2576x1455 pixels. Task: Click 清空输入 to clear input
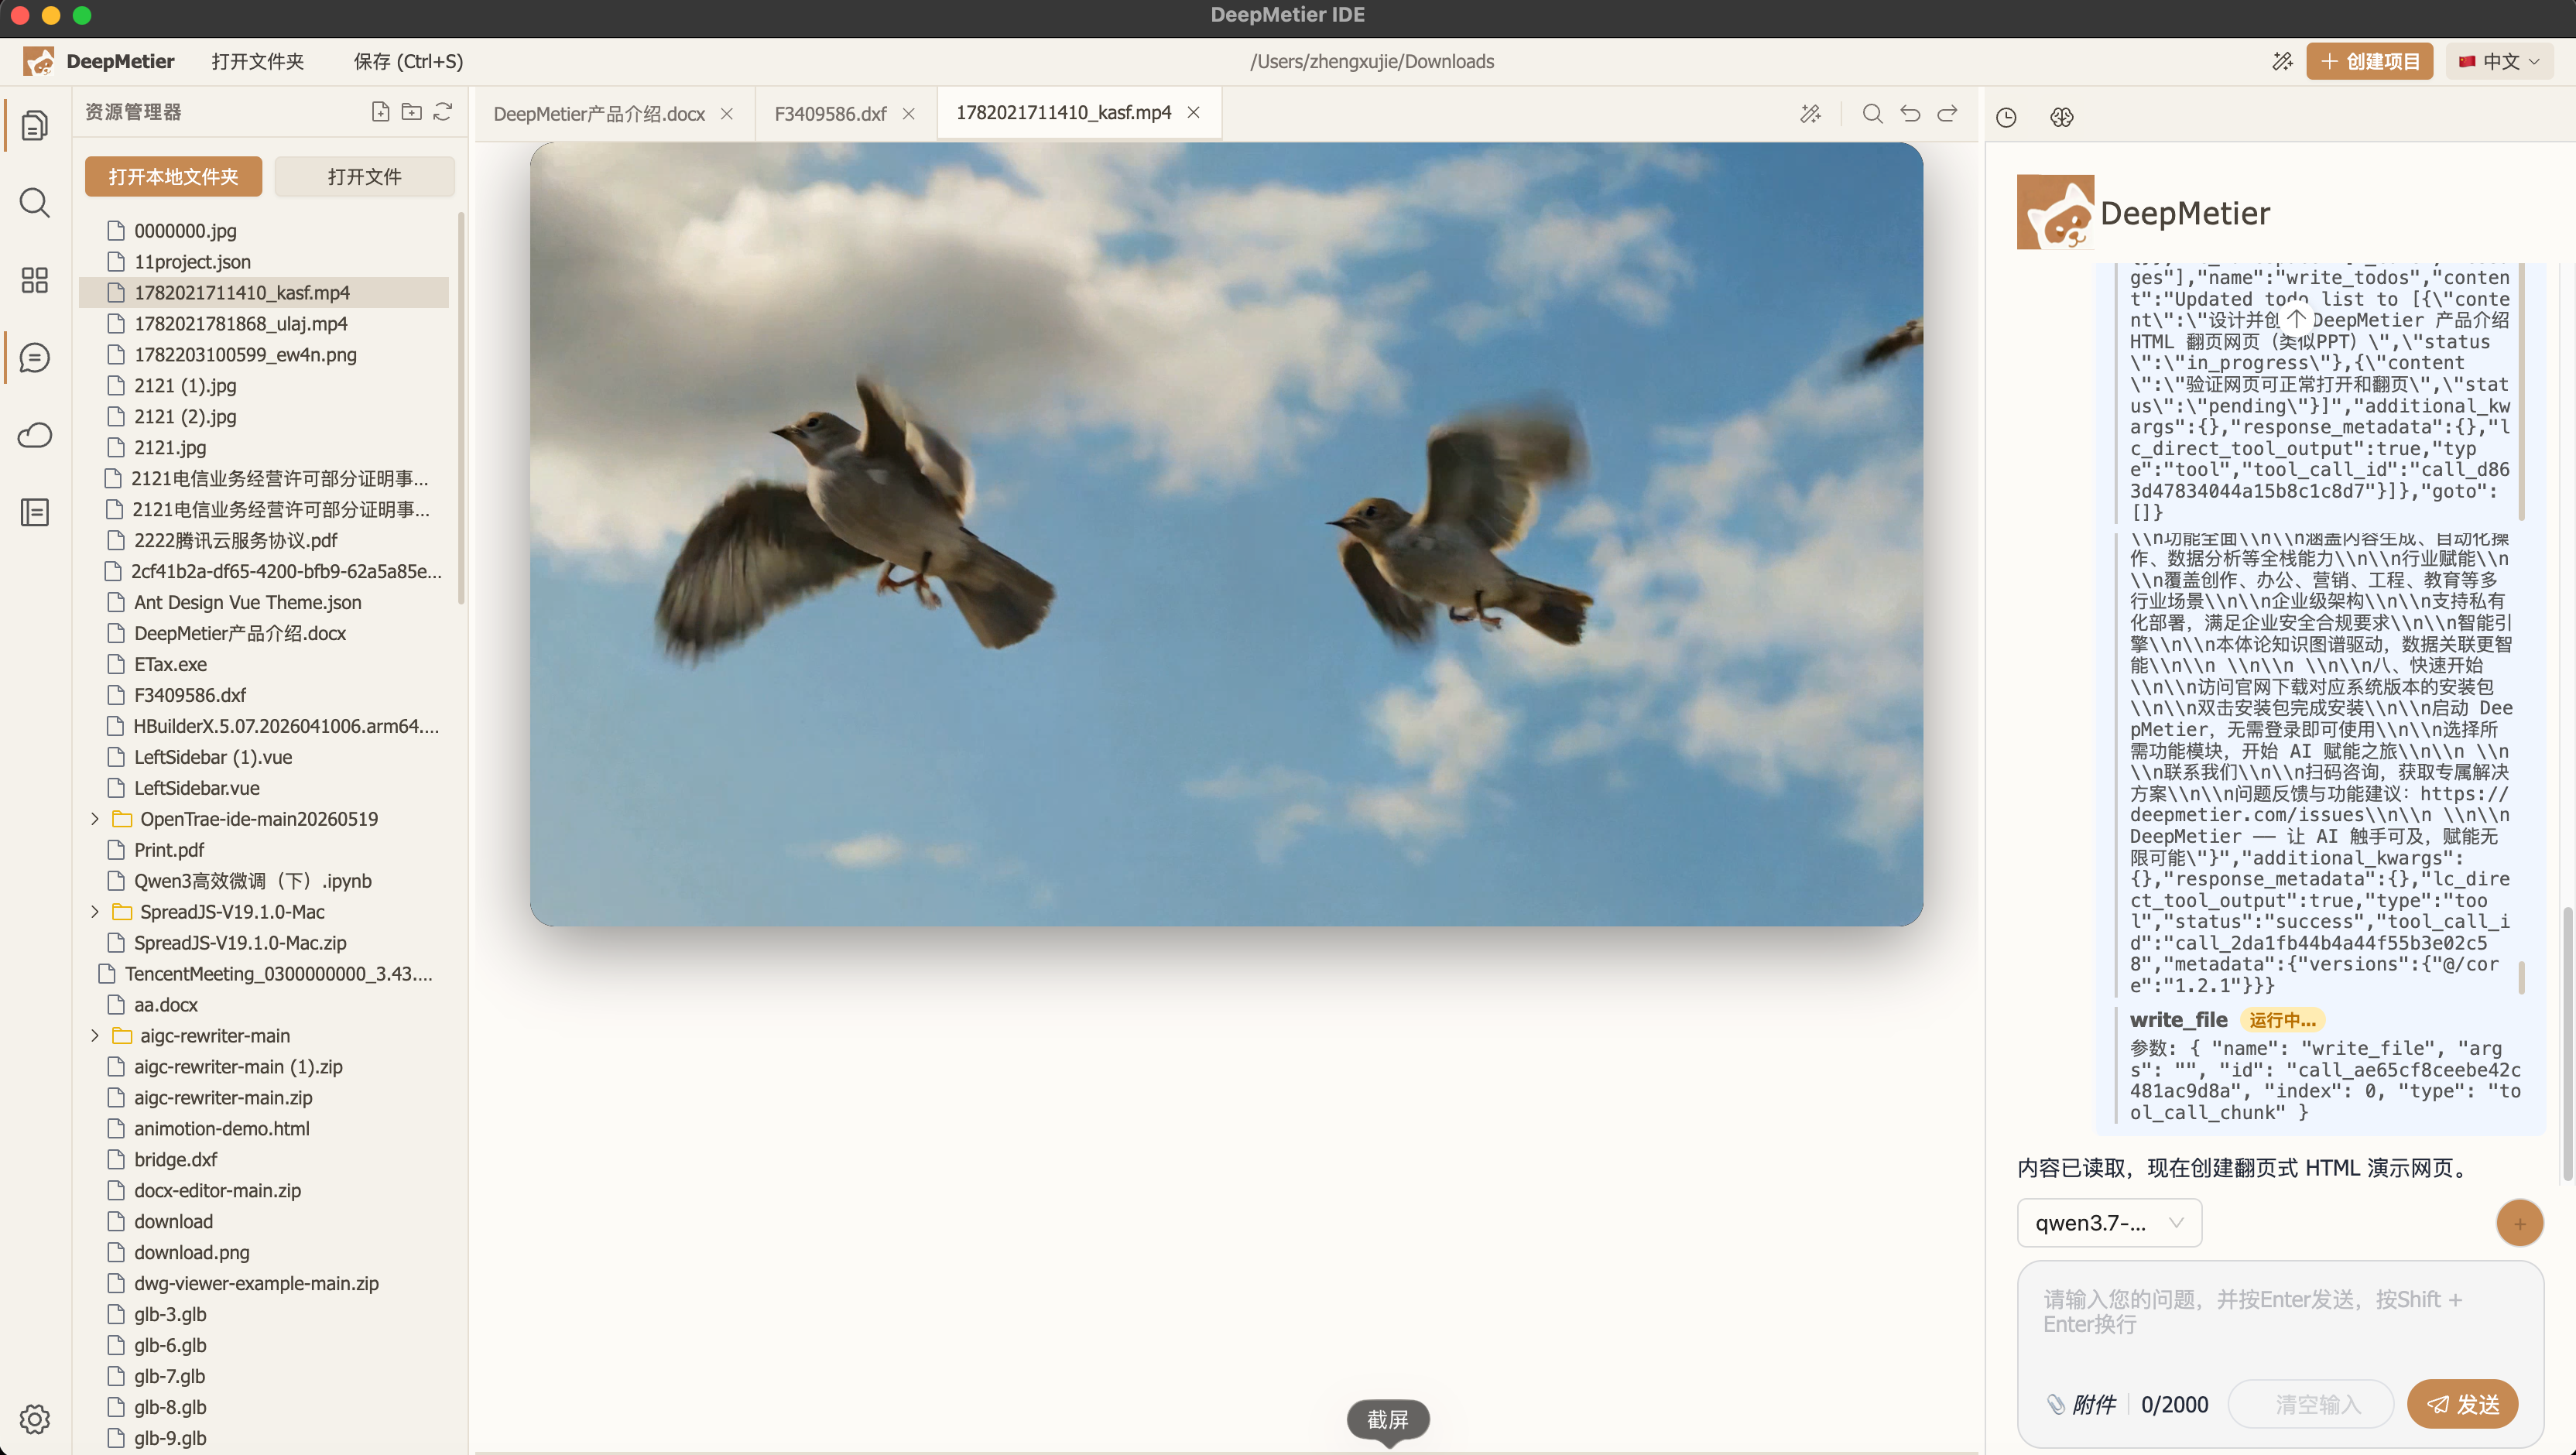tap(2311, 1405)
